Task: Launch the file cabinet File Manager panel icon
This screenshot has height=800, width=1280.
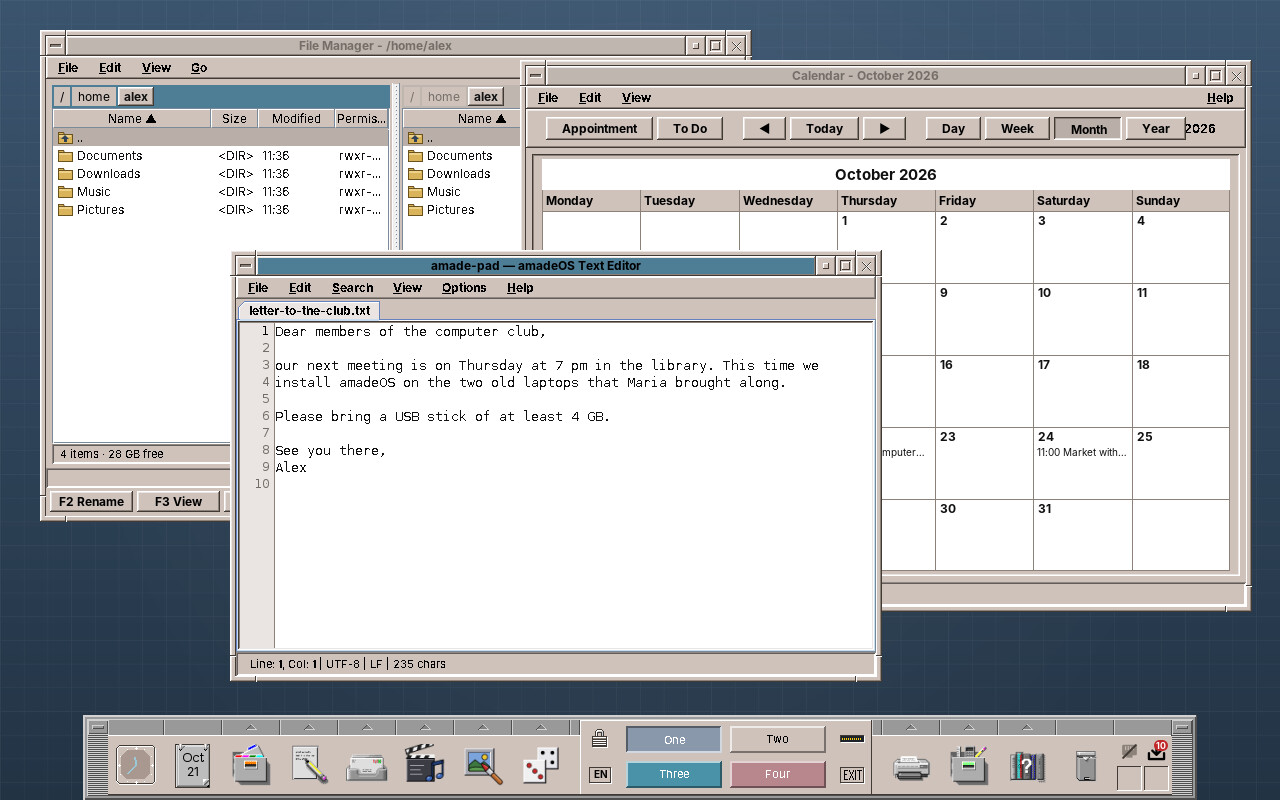Action: click(x=250, y=765)
